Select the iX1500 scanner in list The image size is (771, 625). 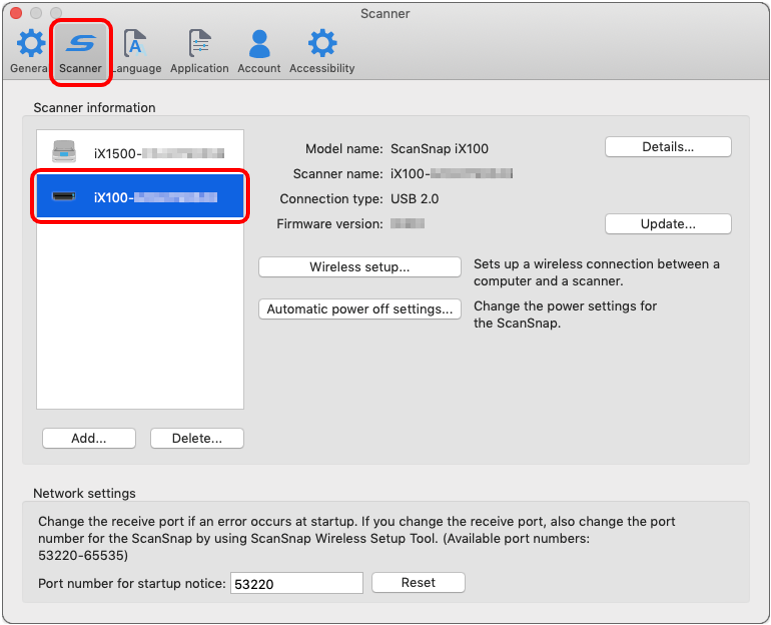(140, 152)
